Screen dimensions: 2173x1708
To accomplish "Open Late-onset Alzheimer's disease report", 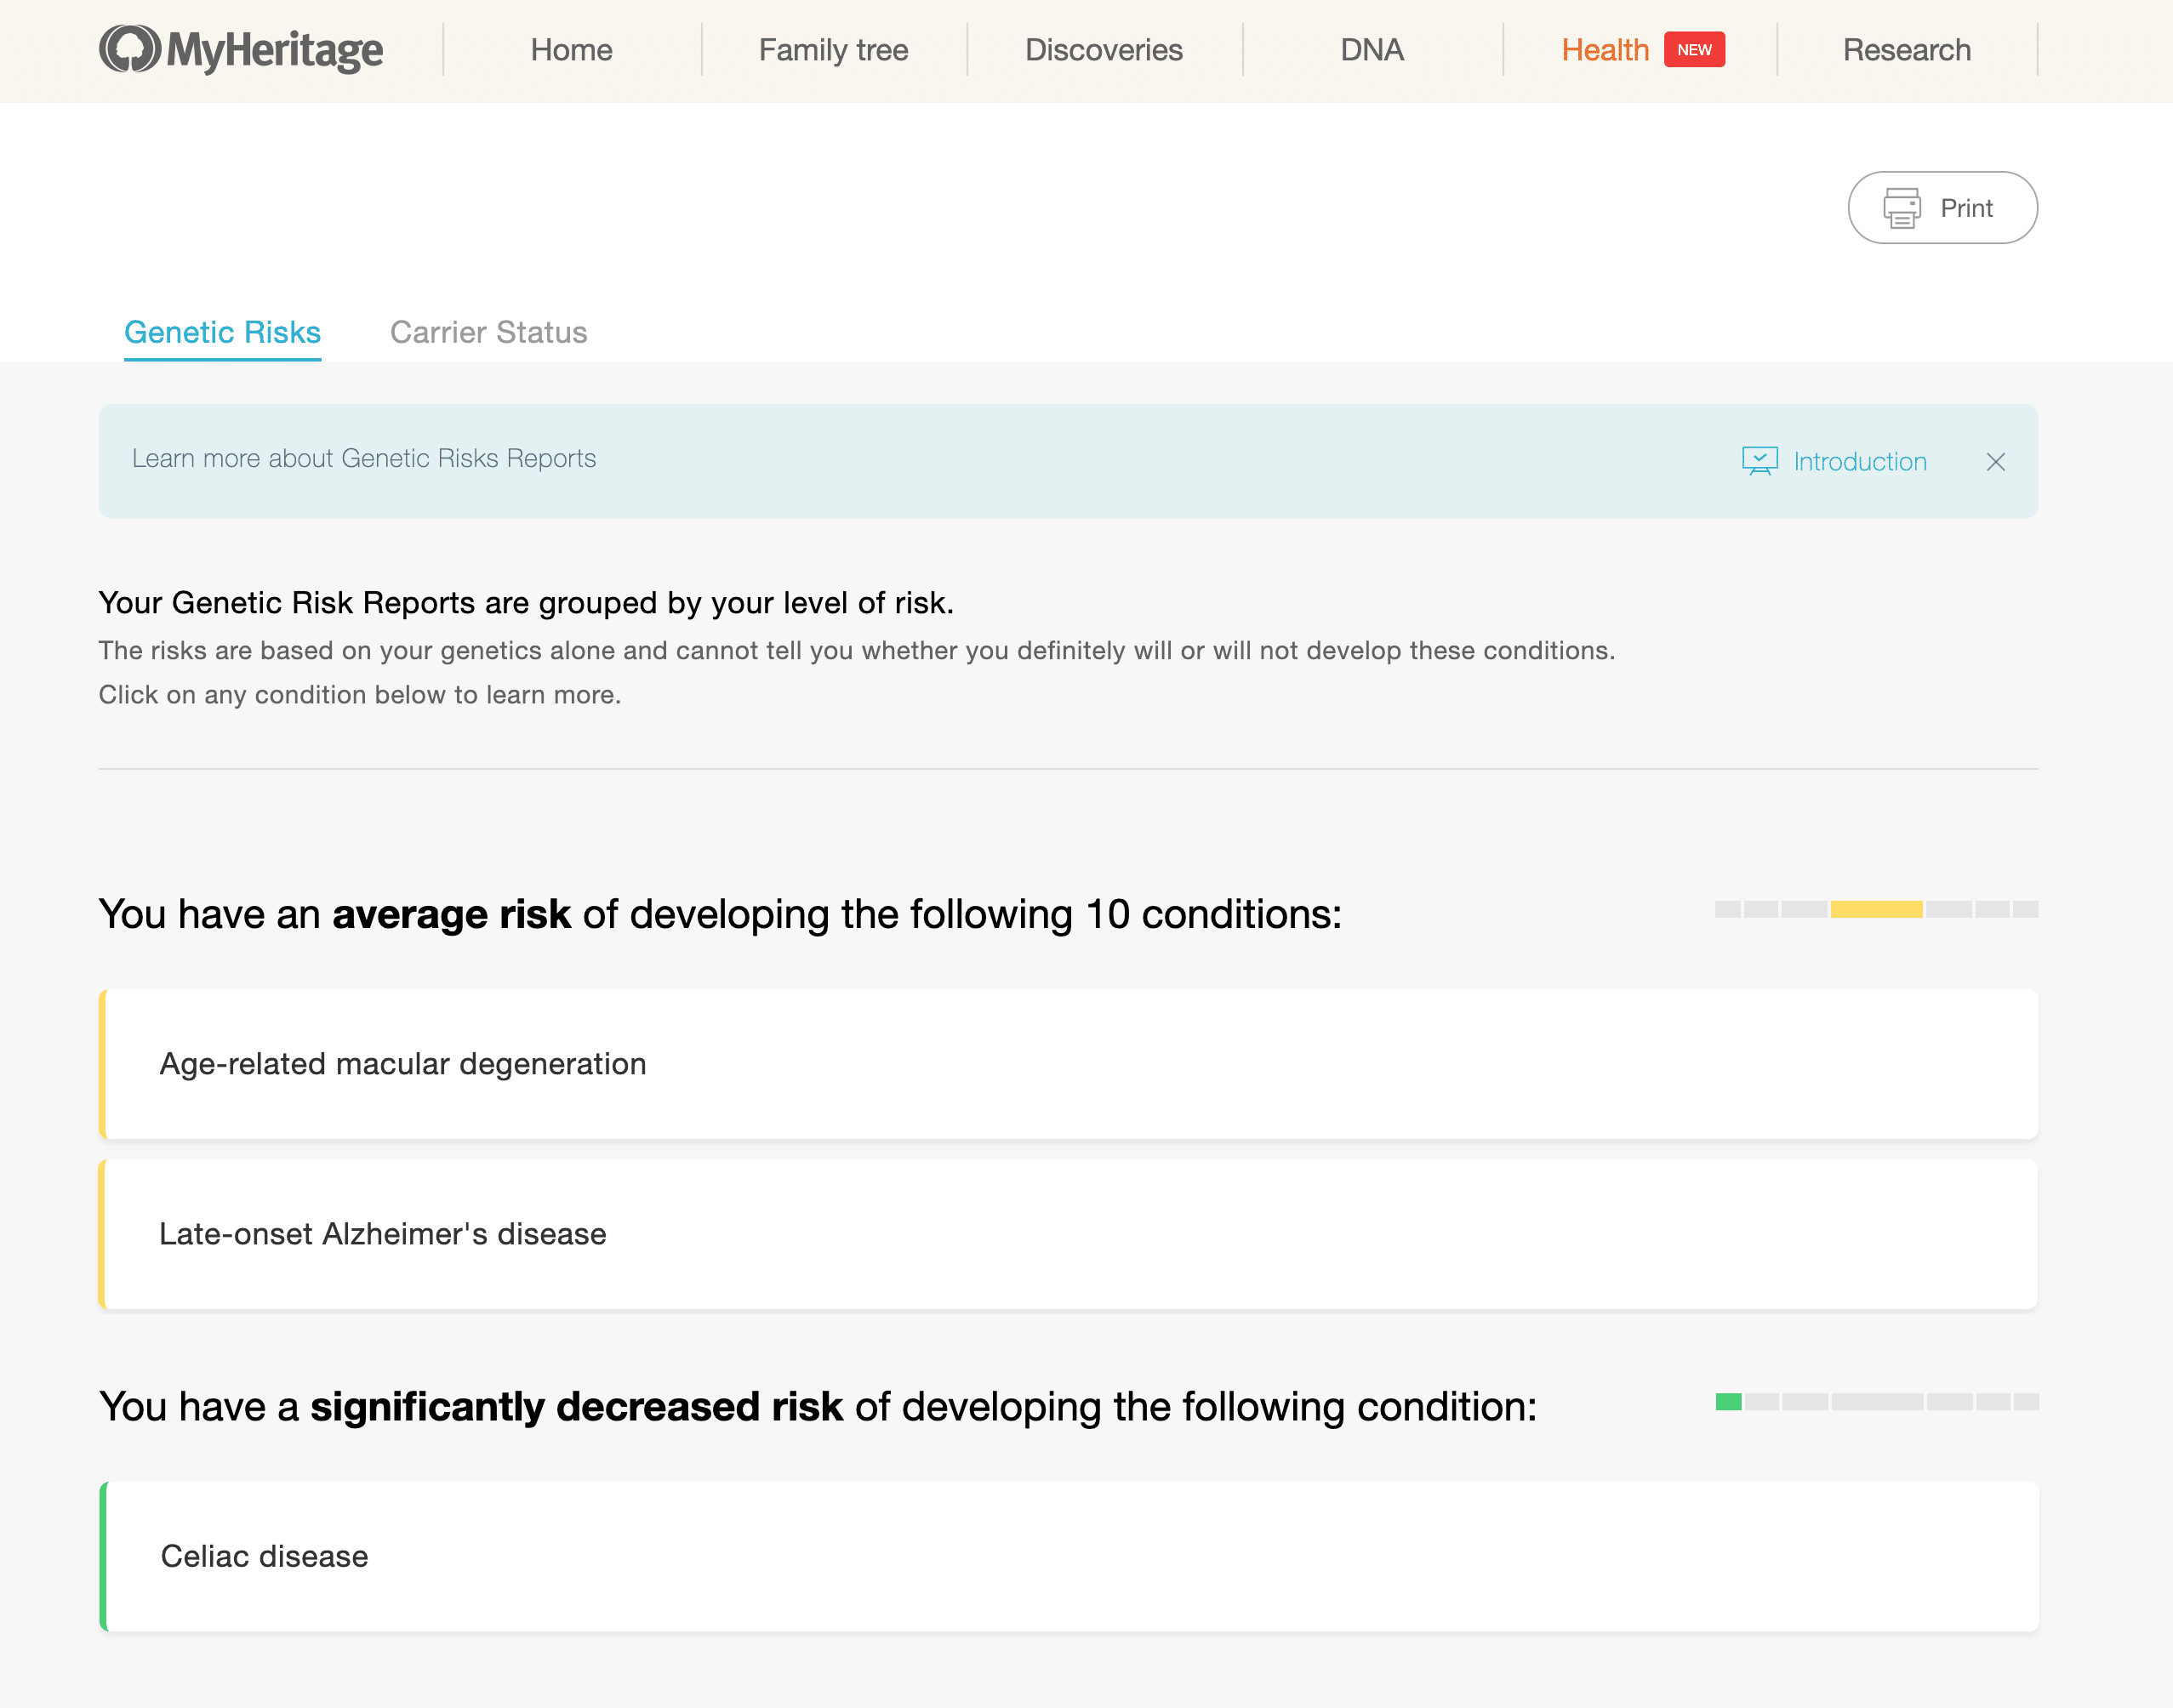I will [383, 1234].
